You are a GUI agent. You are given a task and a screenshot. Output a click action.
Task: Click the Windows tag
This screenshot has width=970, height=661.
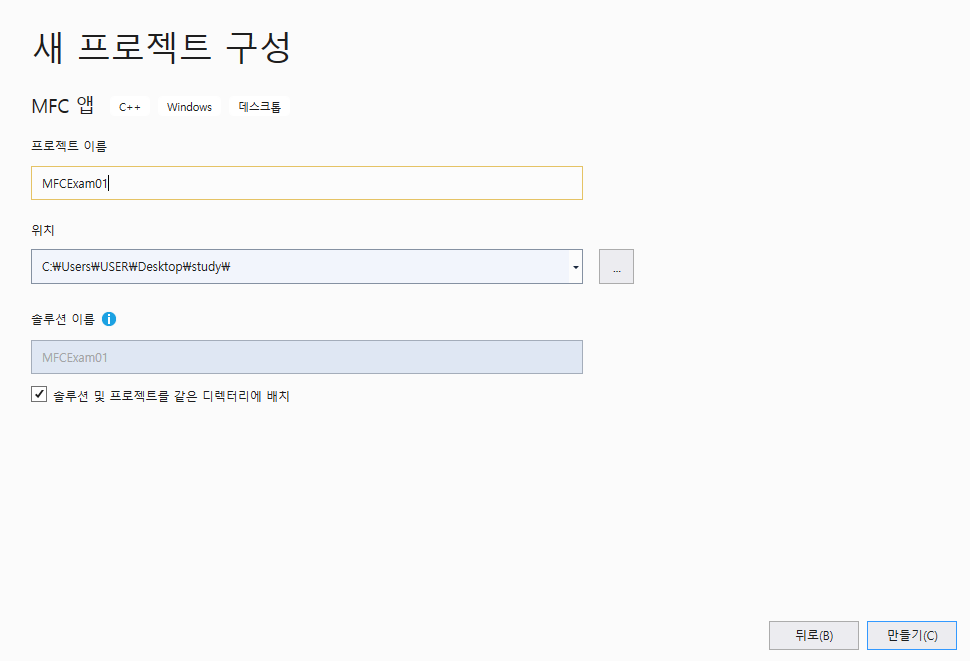(189, 107)
